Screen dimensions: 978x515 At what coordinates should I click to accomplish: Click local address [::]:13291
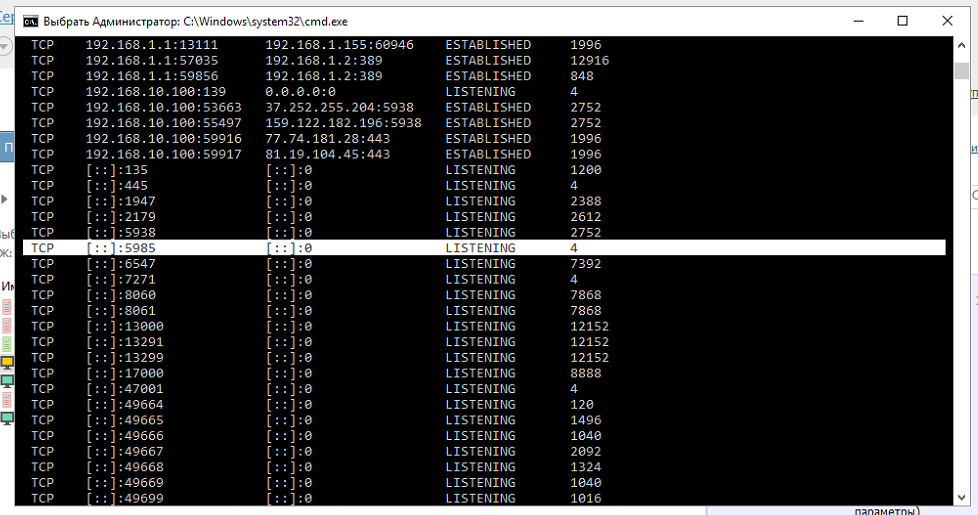pyautogui.click(x=125, y=342)
